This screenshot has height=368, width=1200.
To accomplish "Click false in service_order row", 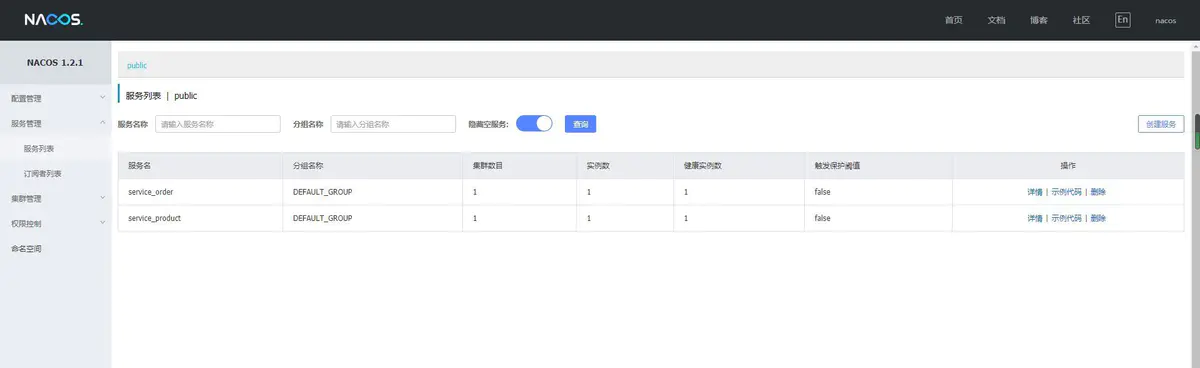I will 823,191.
